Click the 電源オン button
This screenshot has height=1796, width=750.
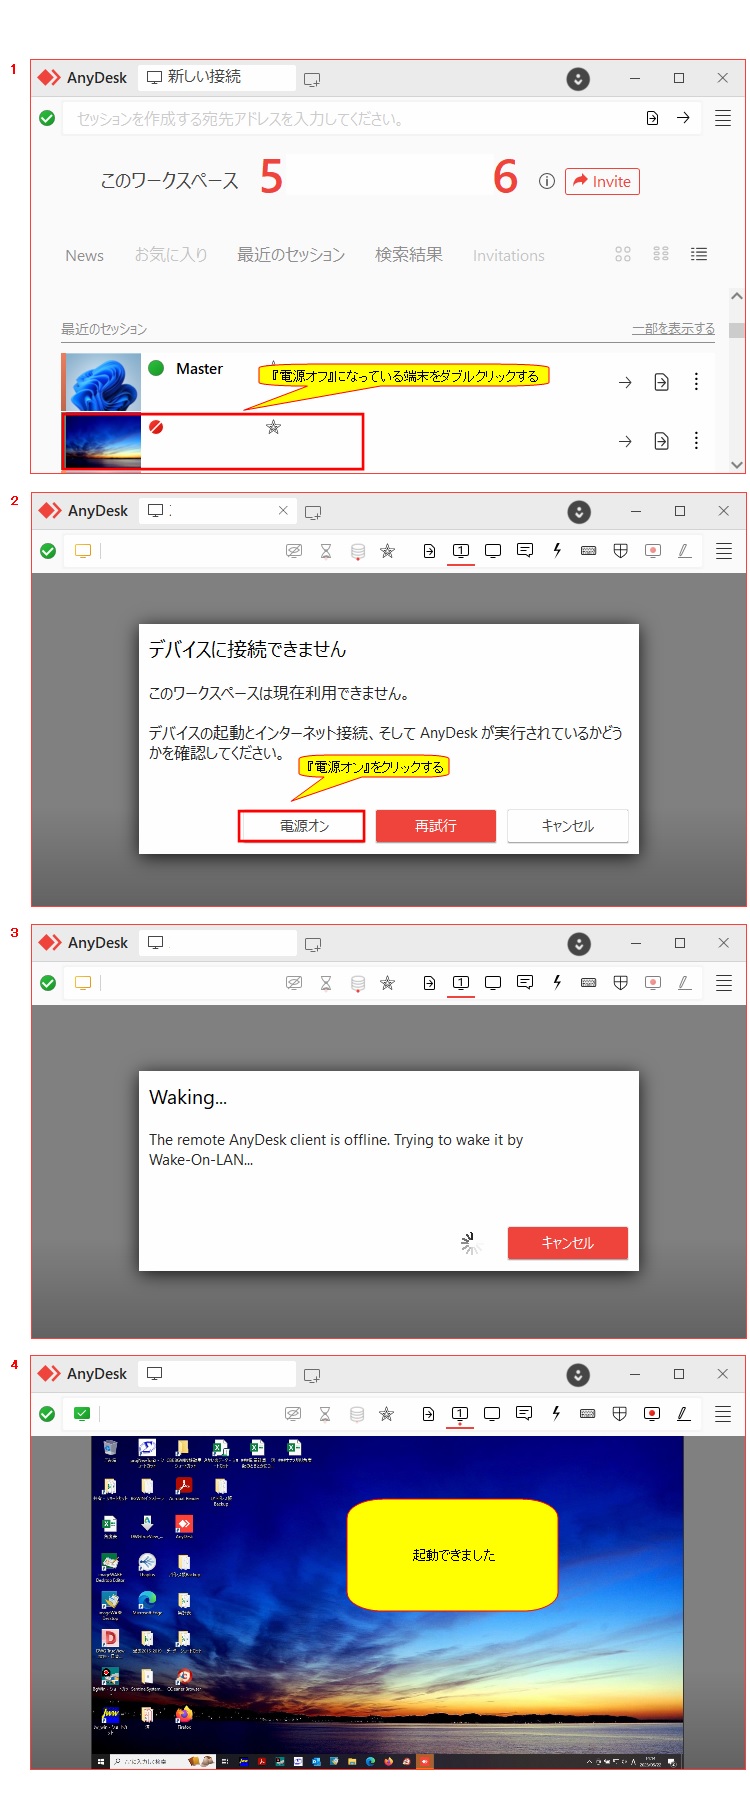click(x=301, y=826)
